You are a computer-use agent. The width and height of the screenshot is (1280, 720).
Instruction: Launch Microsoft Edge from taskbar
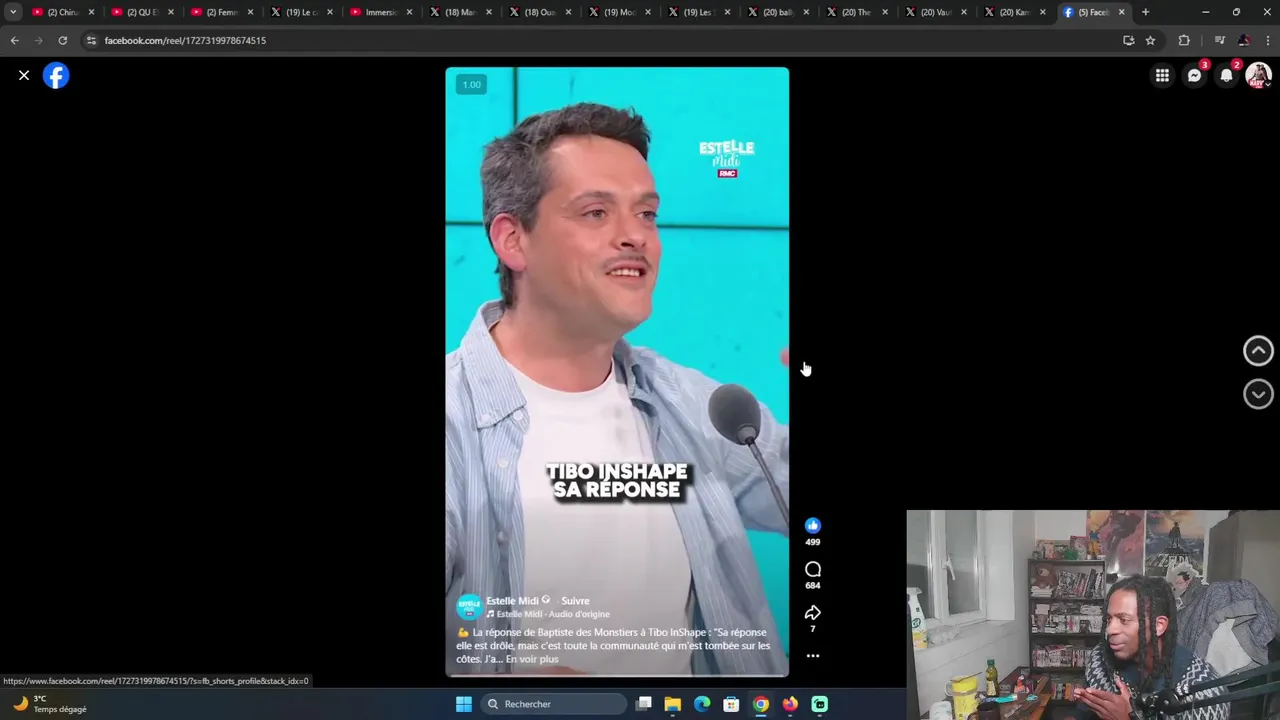pyautogui.click(x=702, y=704)
